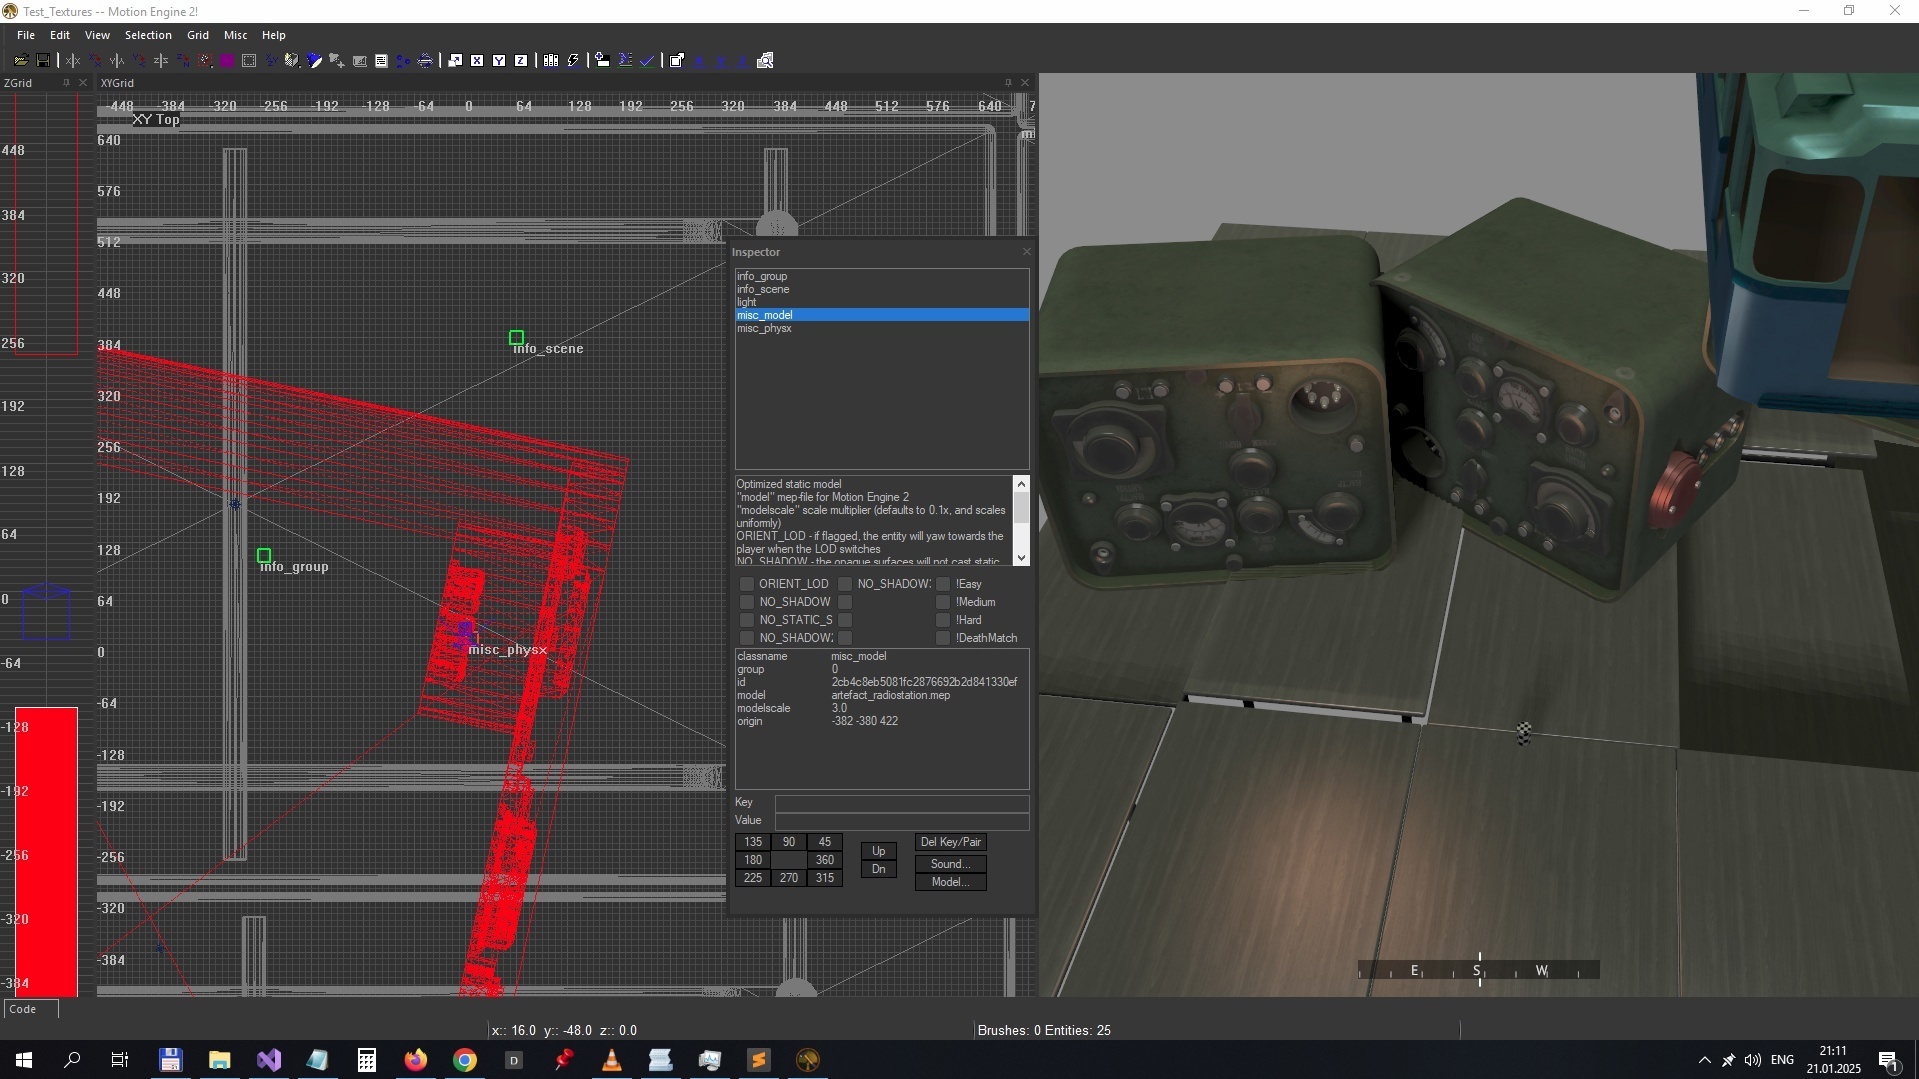Click the Flip Y-axis toolbar icon
Image resolution: width=1919 pixels, height=1079 pixels.
pyautogui.click(x=117, y=60)
